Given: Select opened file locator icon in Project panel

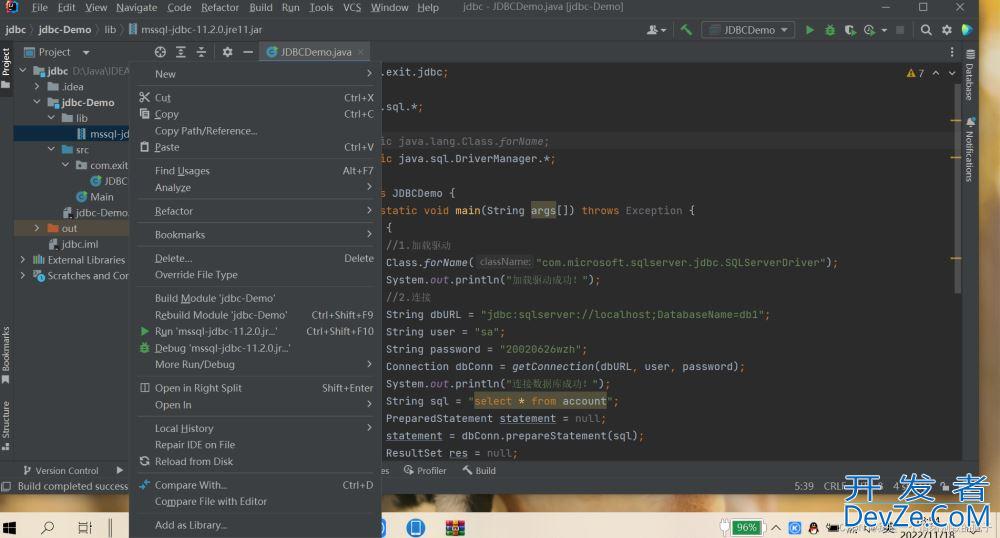Looking at the screenshot, I should click(160, 52).
